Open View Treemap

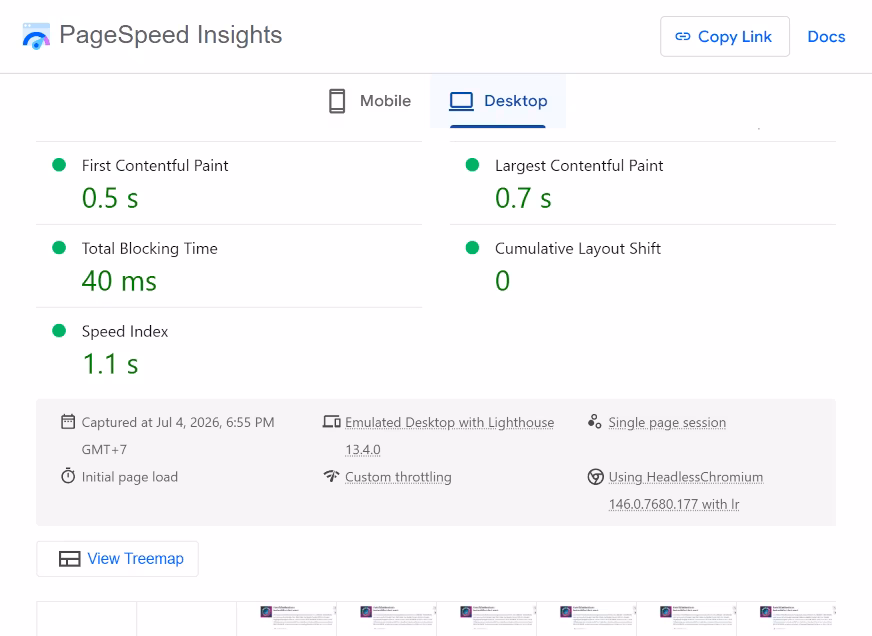(x=117, y=559)
